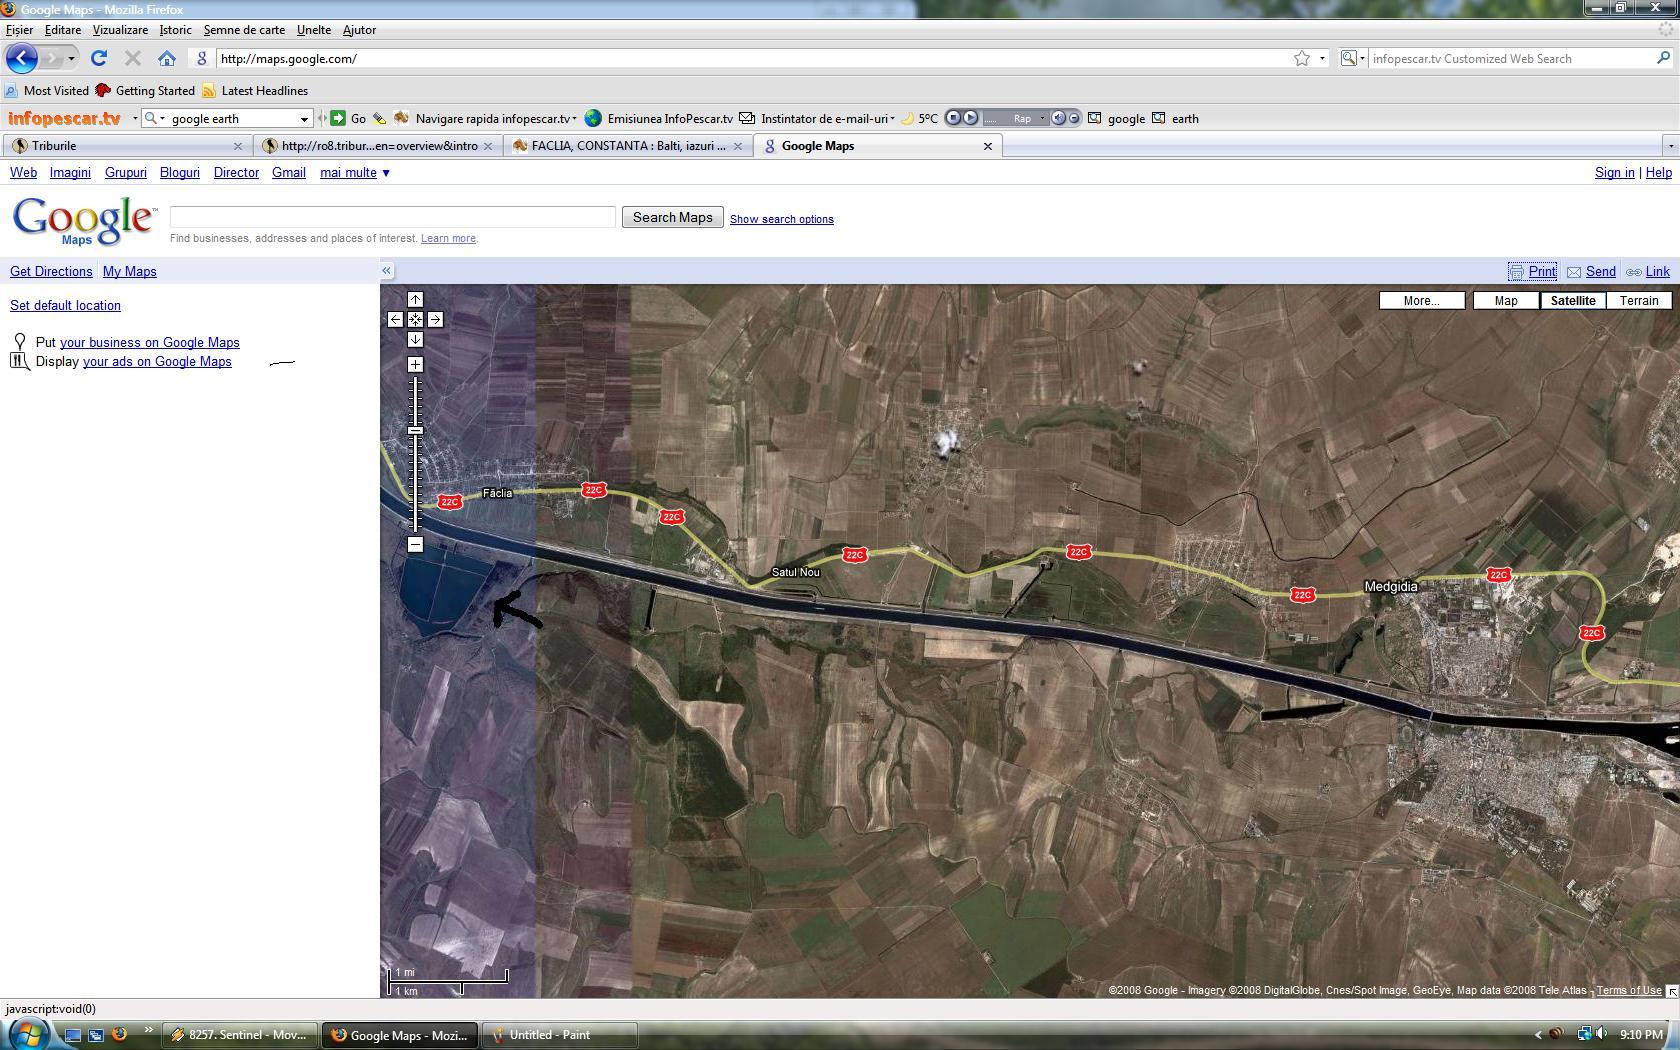Click the map zoom in plus button
This screenshot has width=1680, height=1050.
tap(415, 365)
